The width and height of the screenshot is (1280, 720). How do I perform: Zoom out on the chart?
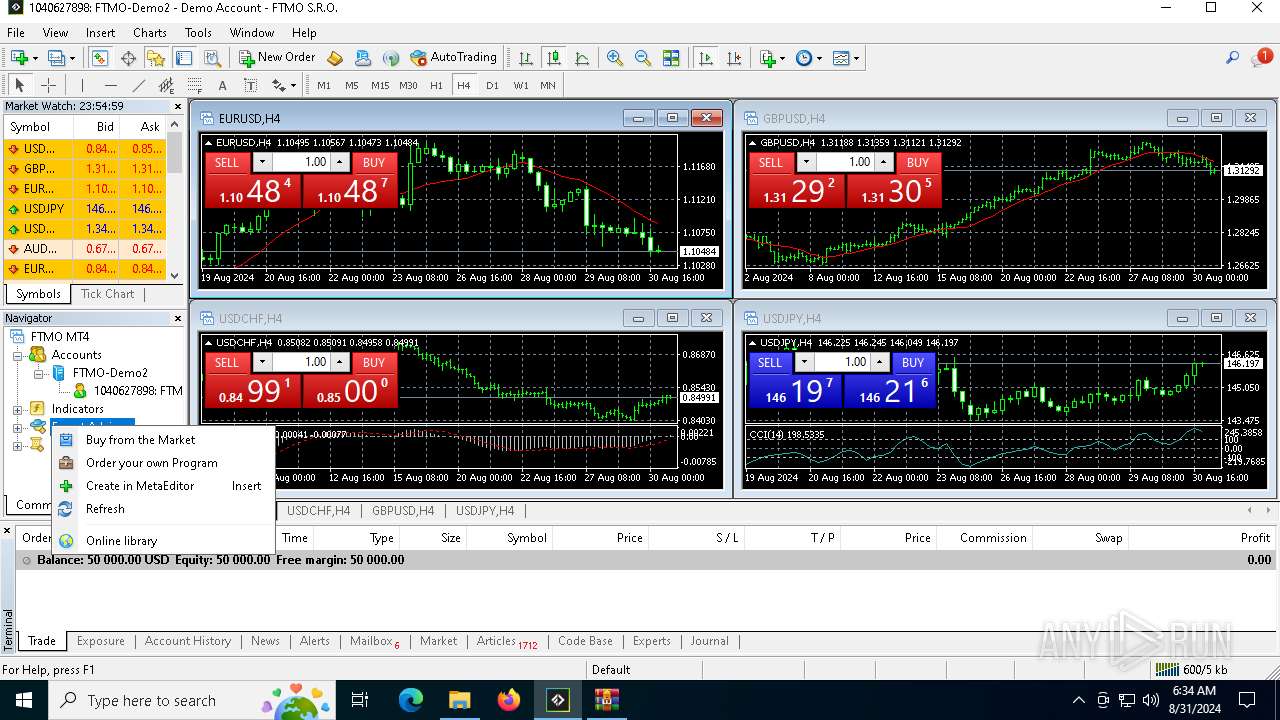643,58
